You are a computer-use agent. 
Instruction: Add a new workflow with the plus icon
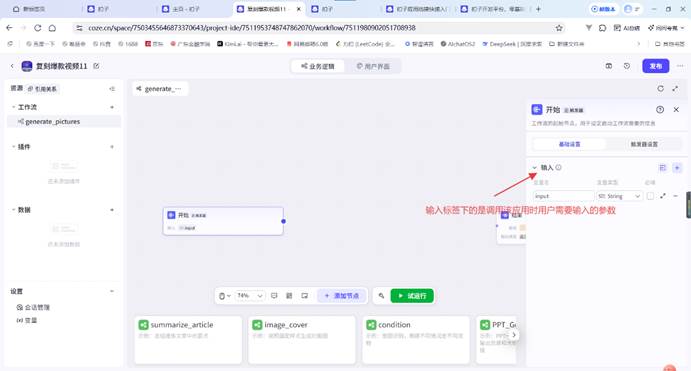(112, 107)
